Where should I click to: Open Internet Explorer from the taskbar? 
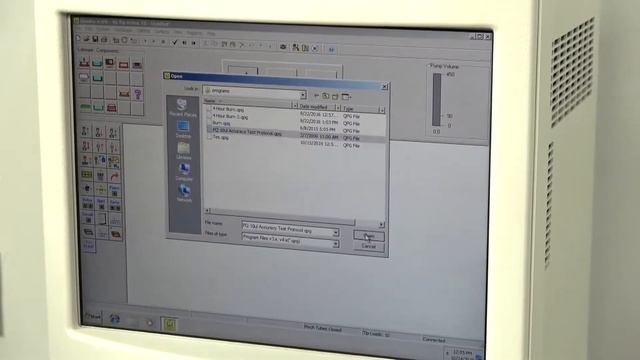[115, 319]
